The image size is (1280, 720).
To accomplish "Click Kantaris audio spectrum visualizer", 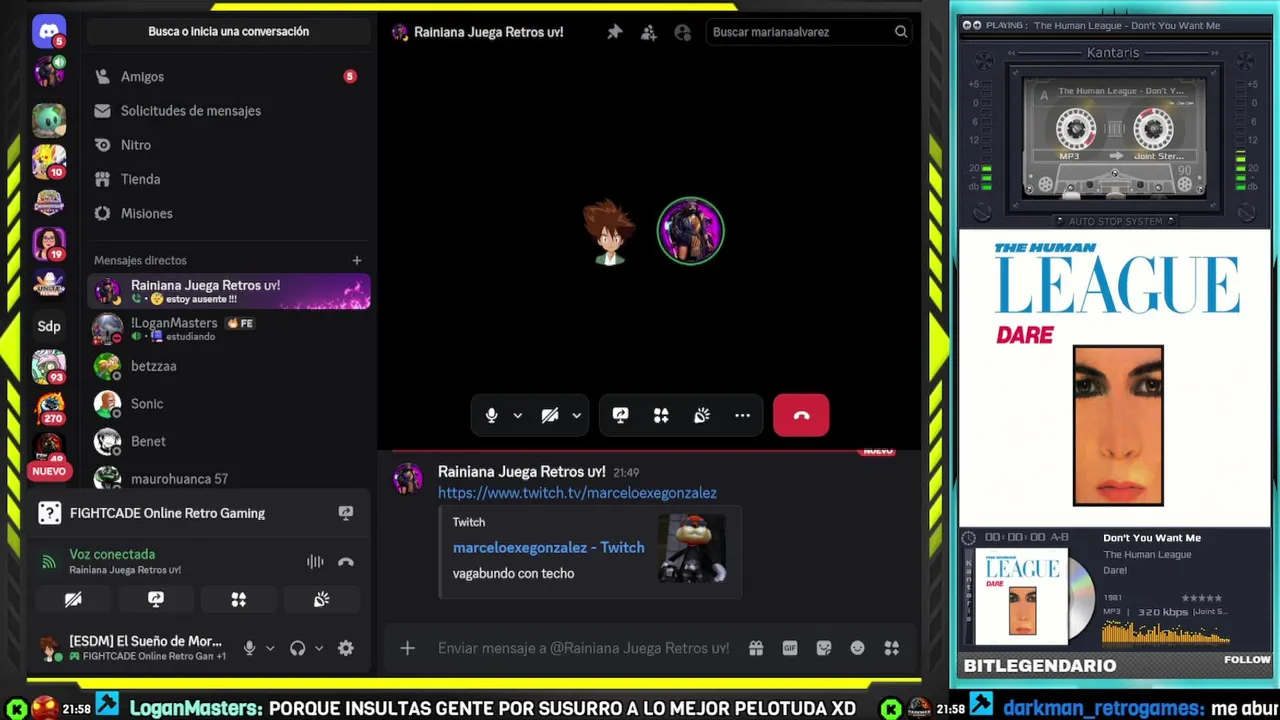I will tap(1166, 633).
